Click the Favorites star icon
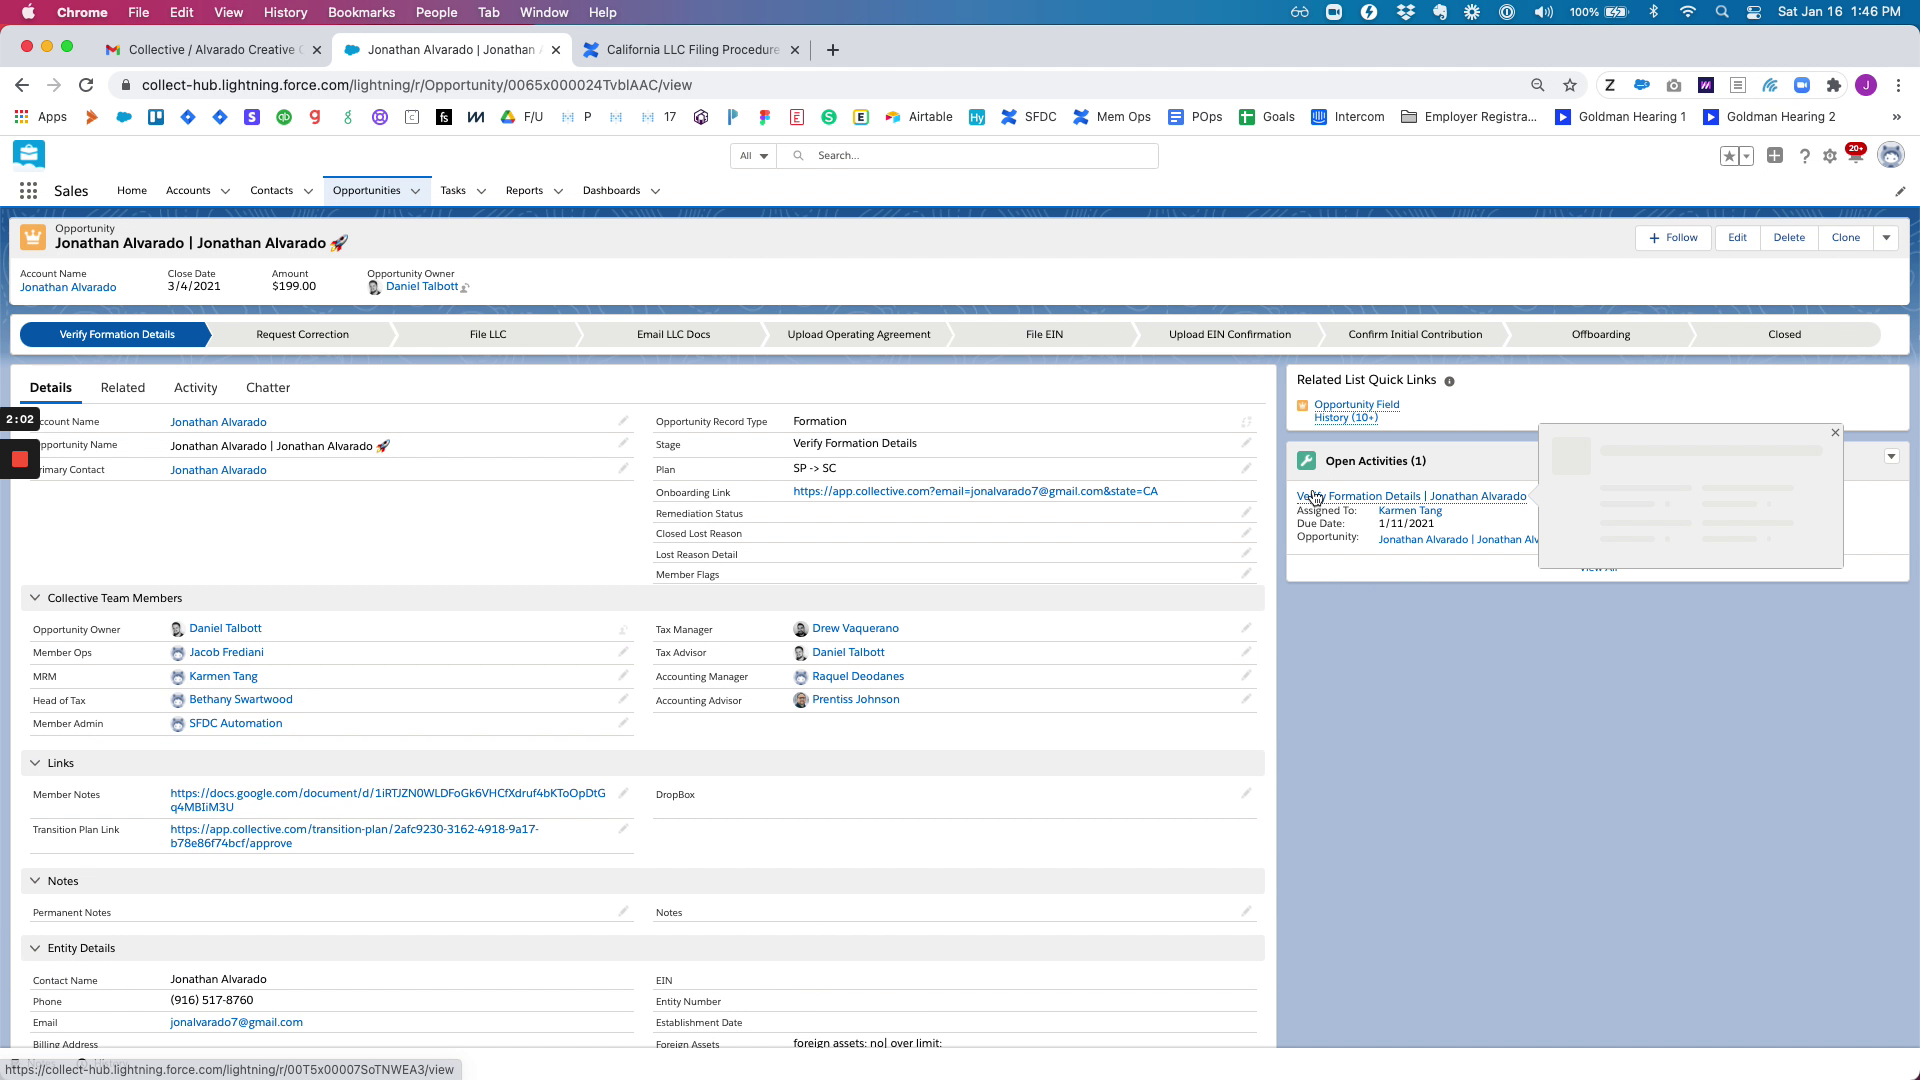This screenshot has height=1080, width=1920. (1729, 156)
